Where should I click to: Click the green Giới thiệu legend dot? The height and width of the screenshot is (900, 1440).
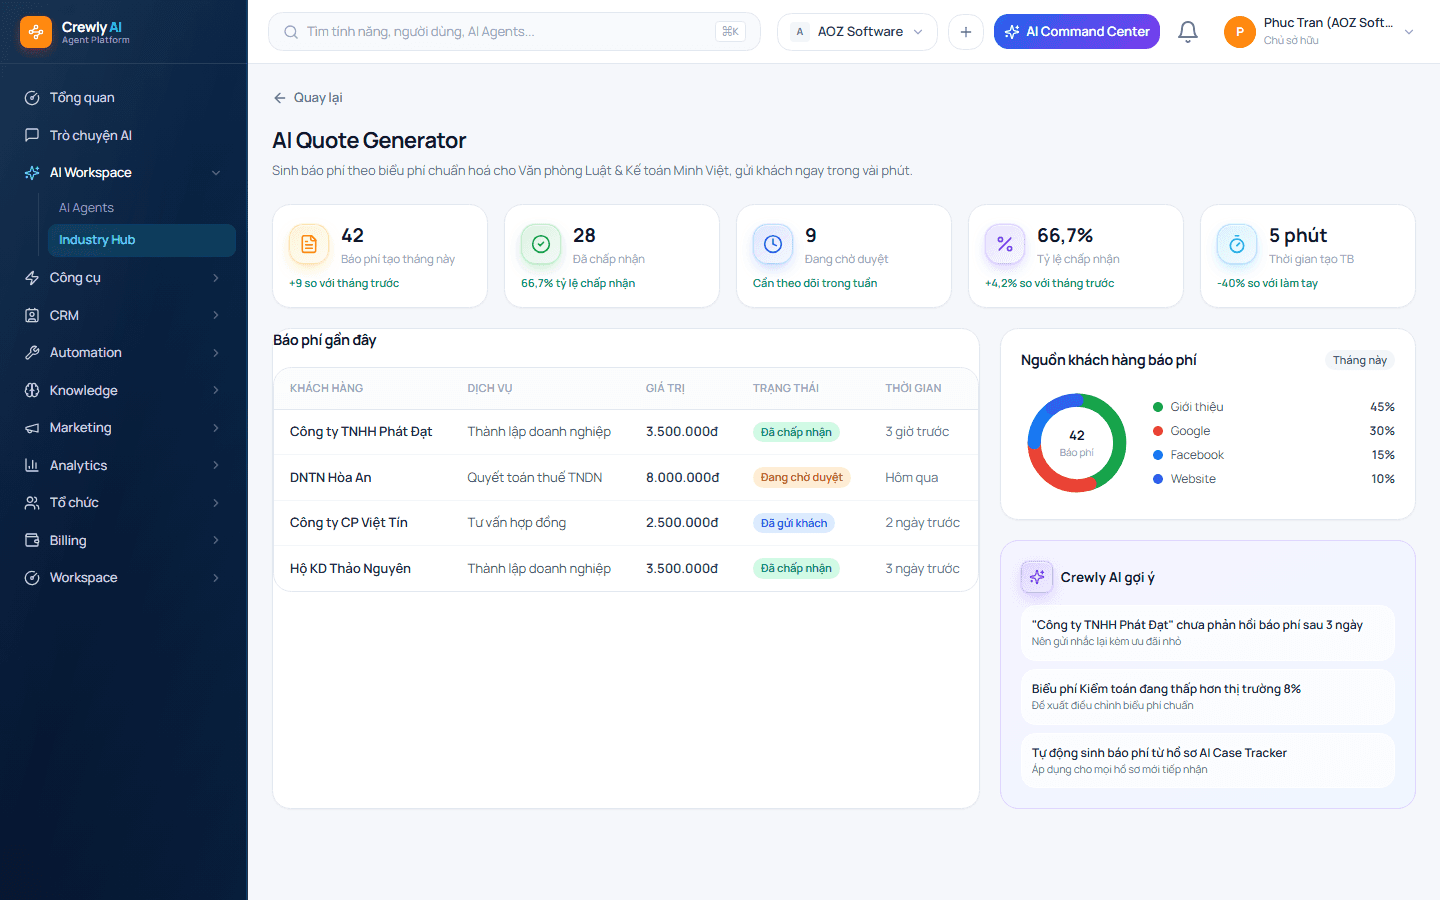pyautogui.click(x=1158, y=407)
